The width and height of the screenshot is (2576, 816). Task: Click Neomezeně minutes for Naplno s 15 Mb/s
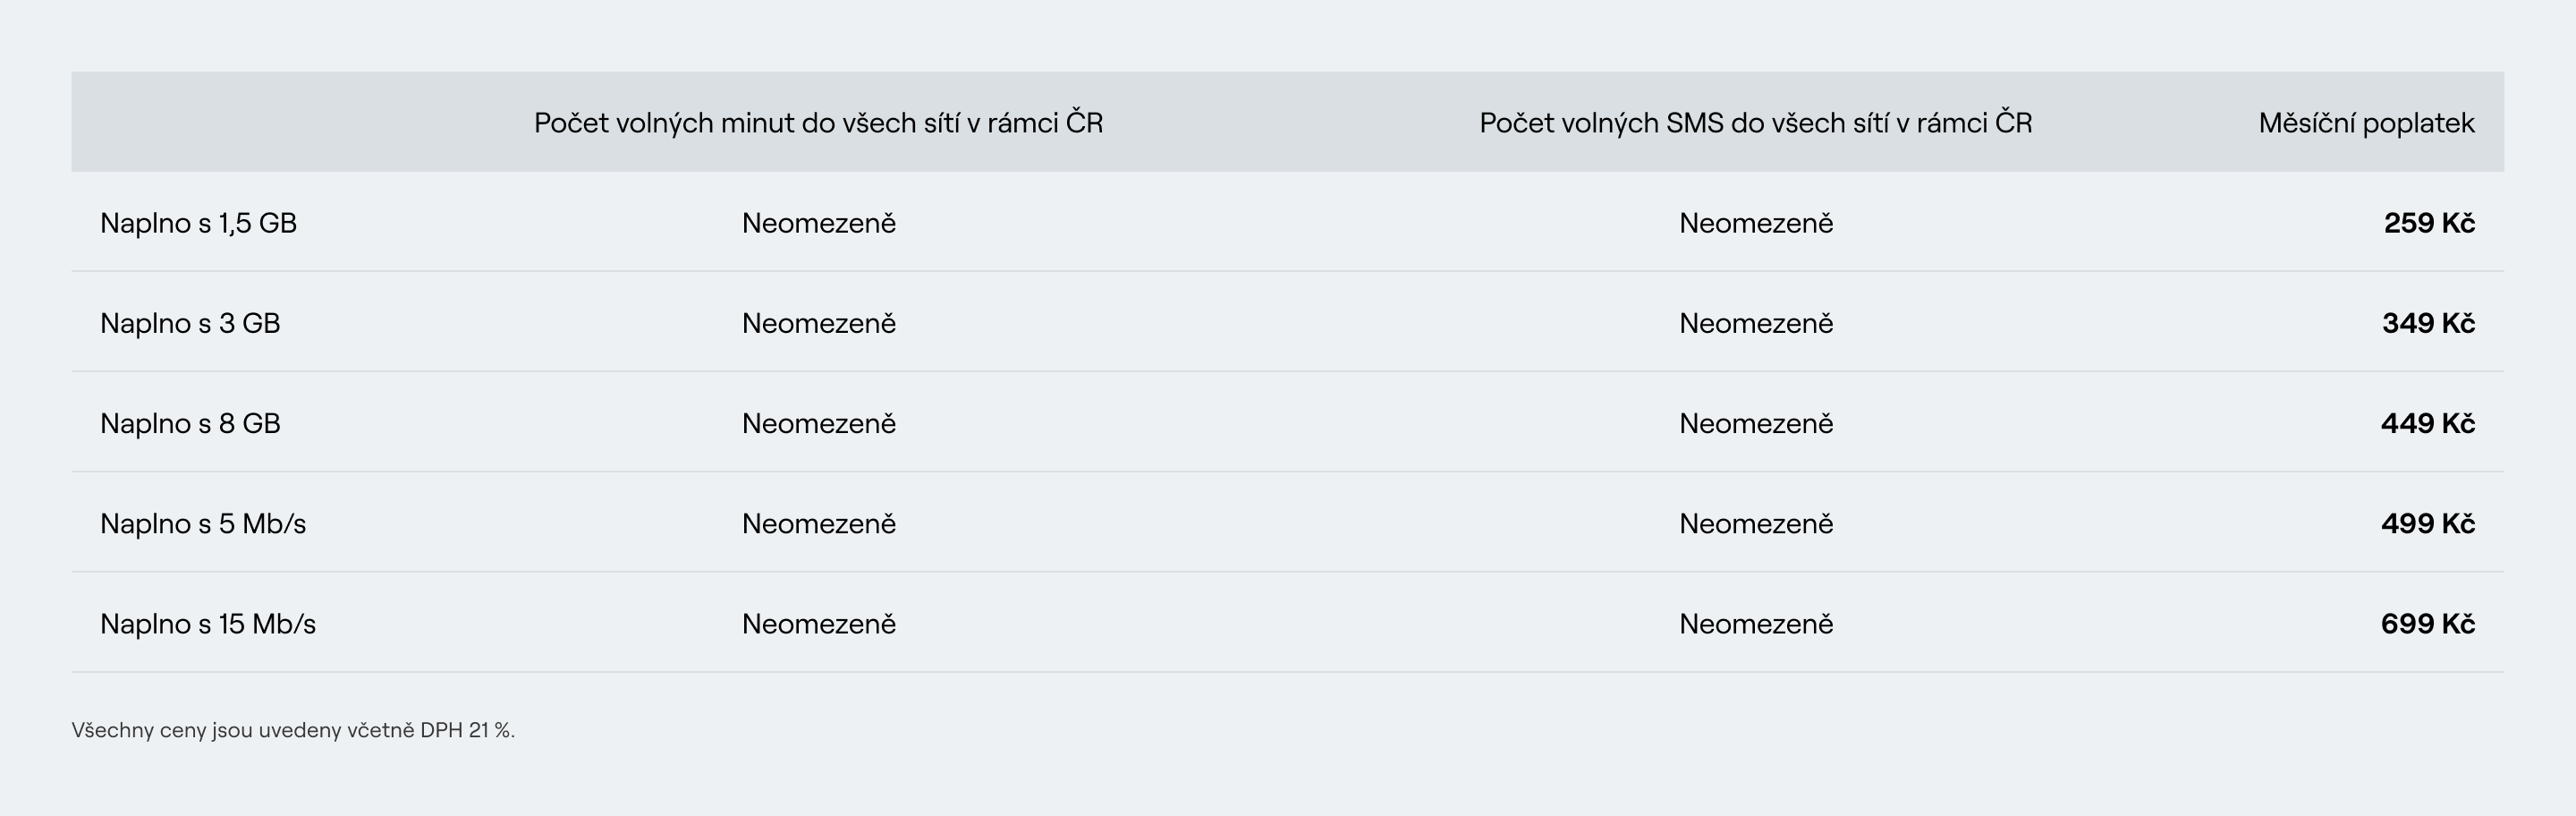(818, 622)
